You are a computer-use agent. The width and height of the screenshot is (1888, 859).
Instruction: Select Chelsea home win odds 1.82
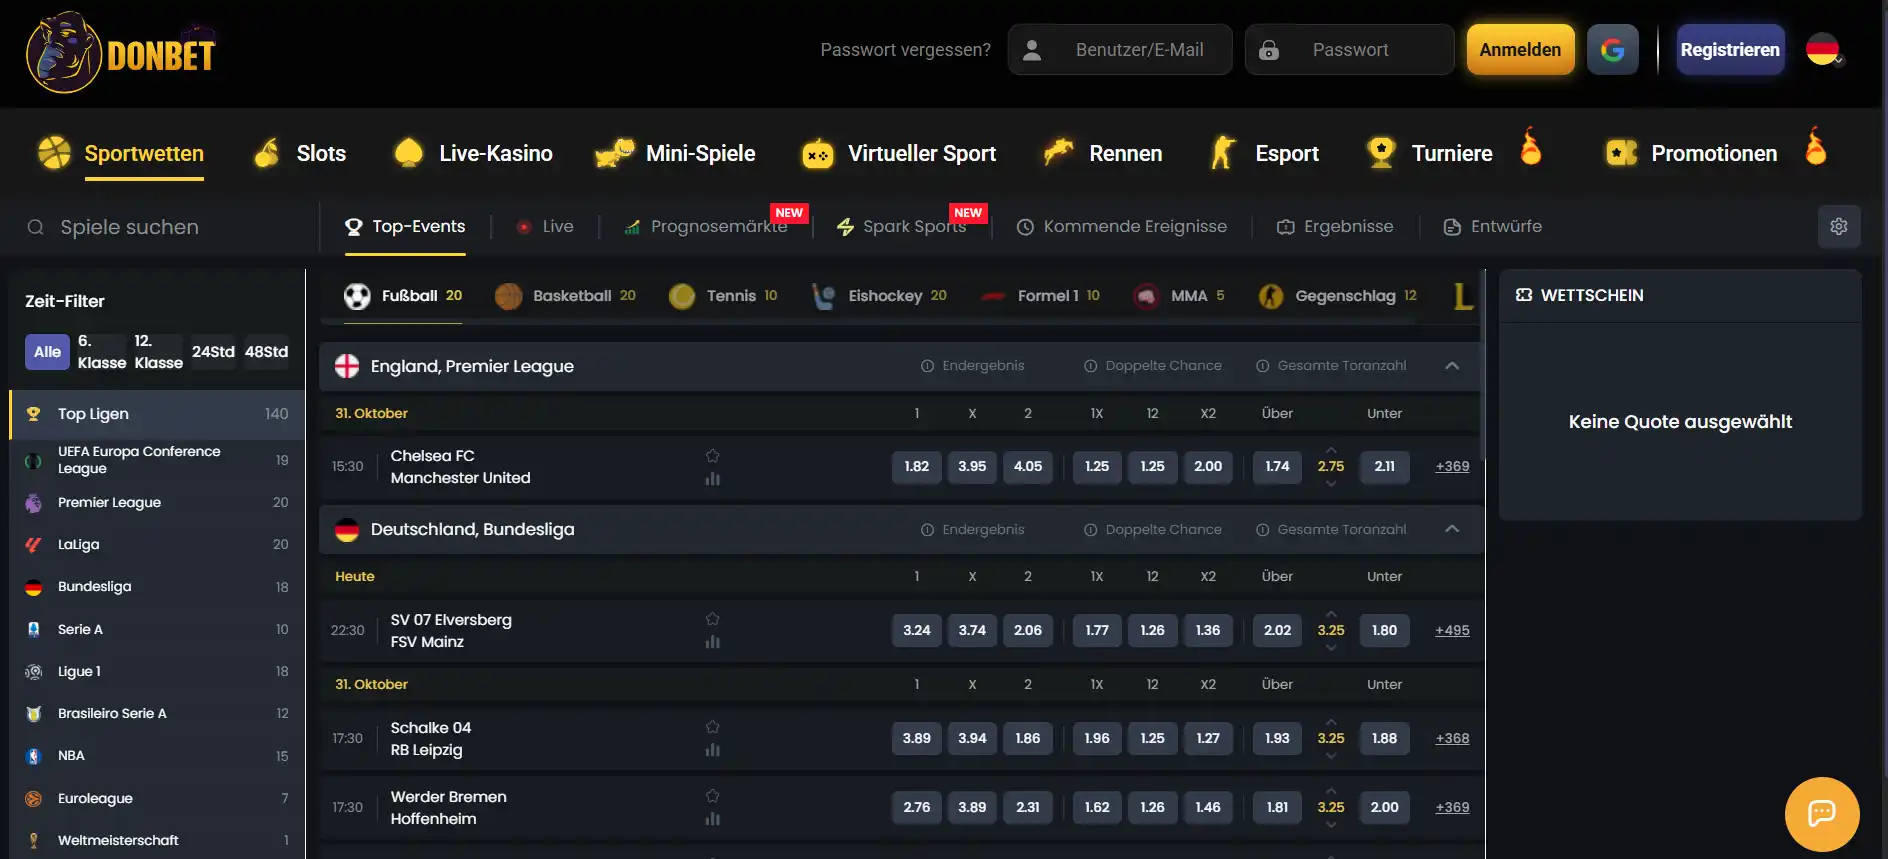pos(917,467)
